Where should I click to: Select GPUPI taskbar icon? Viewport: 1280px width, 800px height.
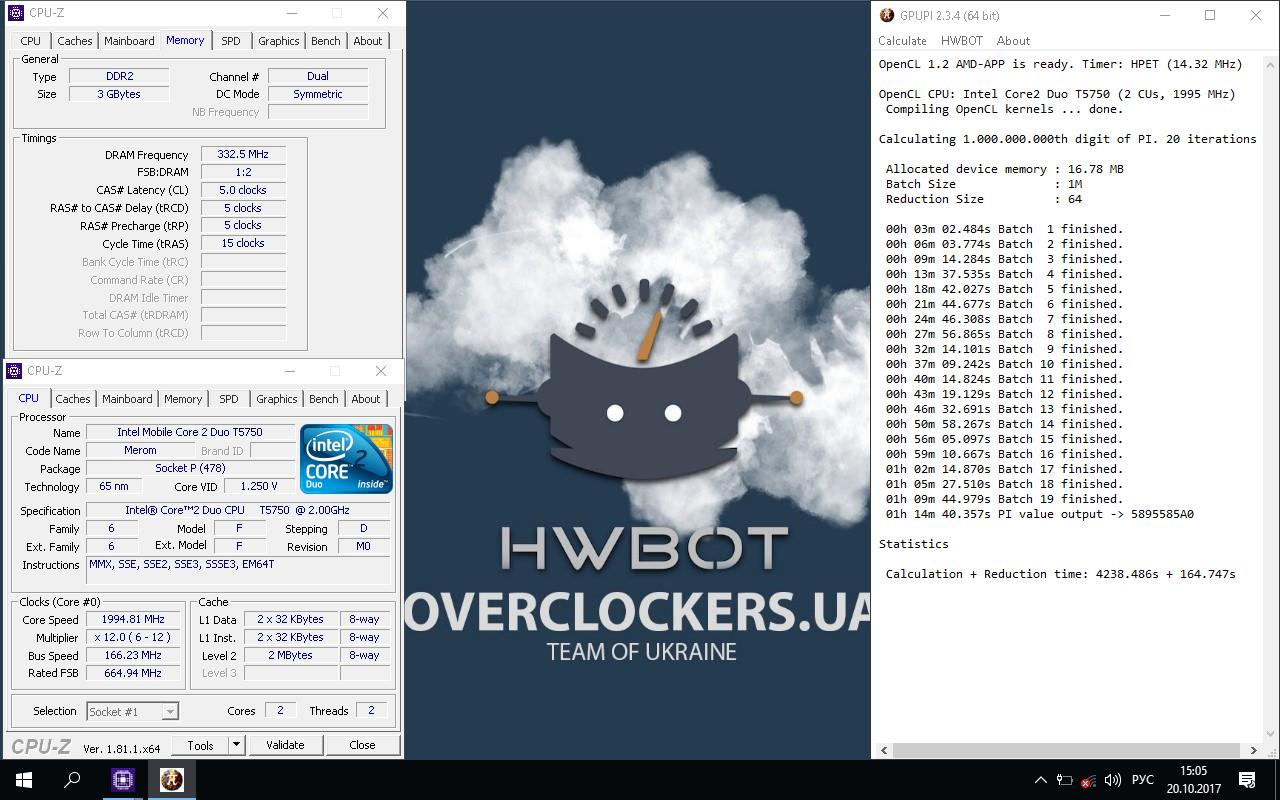tap(172, 780)
